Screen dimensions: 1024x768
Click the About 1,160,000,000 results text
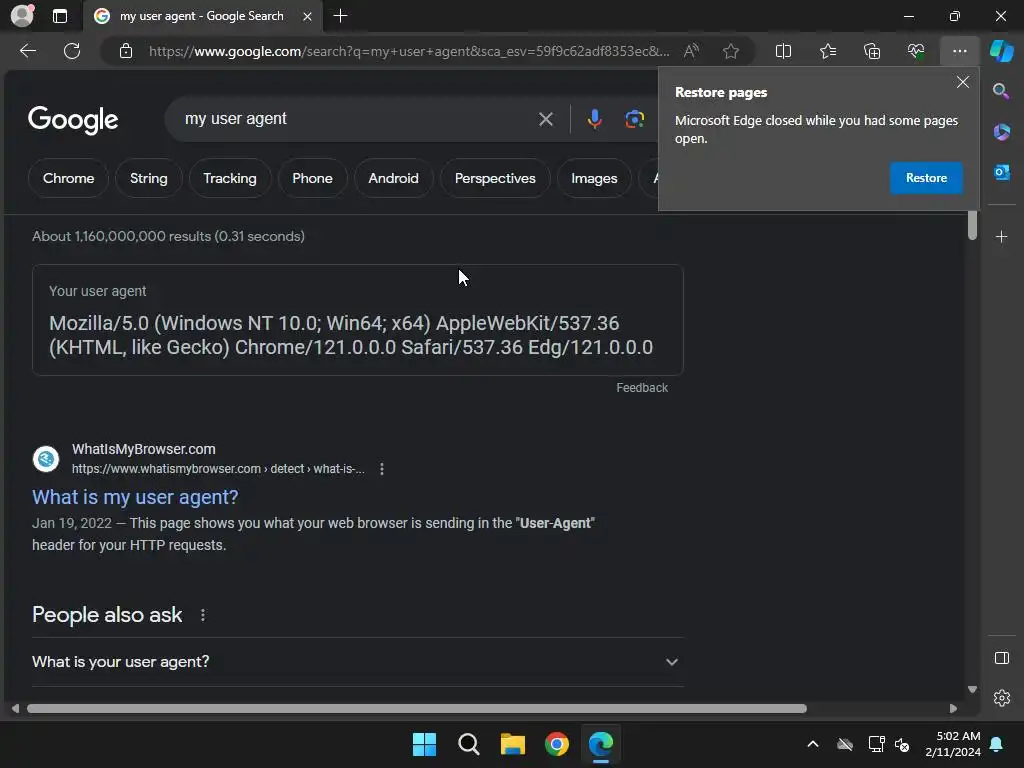pos(168,236)
